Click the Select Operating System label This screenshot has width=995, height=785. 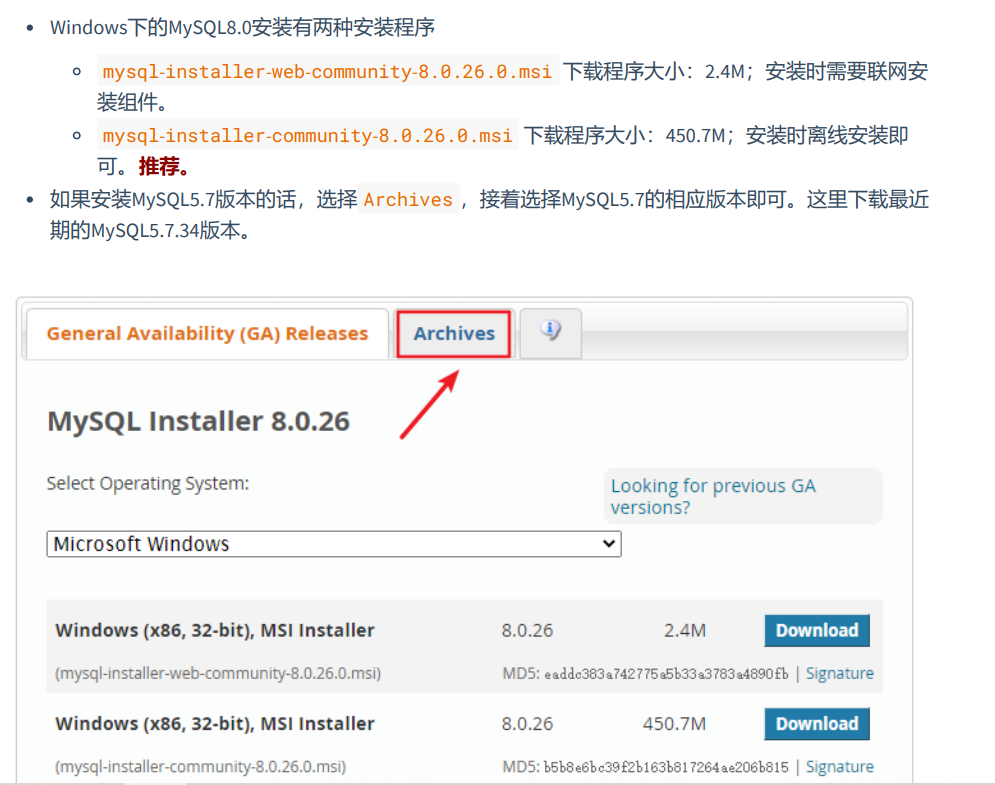[148, 484]
